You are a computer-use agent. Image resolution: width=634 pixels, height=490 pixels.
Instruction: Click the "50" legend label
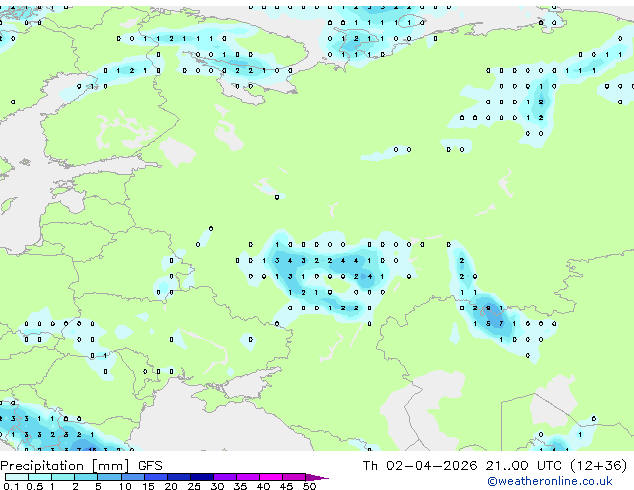tap(309, 486)
